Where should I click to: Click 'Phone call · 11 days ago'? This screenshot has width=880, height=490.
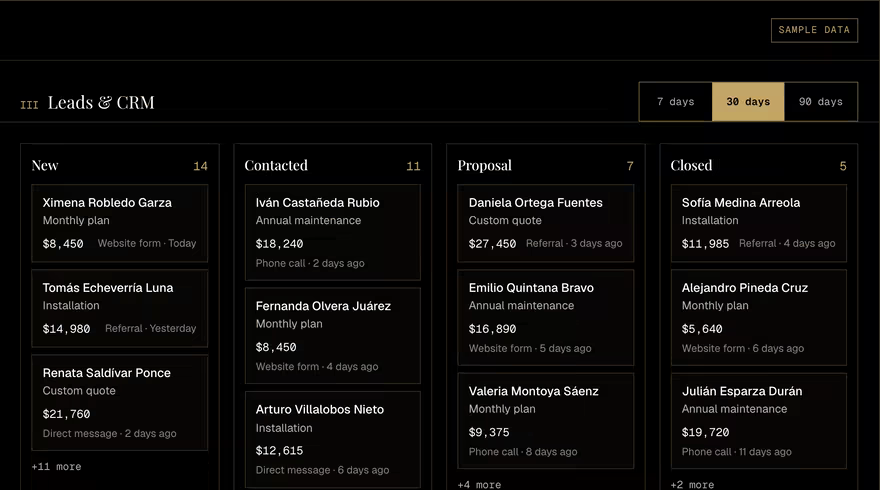click(736, 451)
